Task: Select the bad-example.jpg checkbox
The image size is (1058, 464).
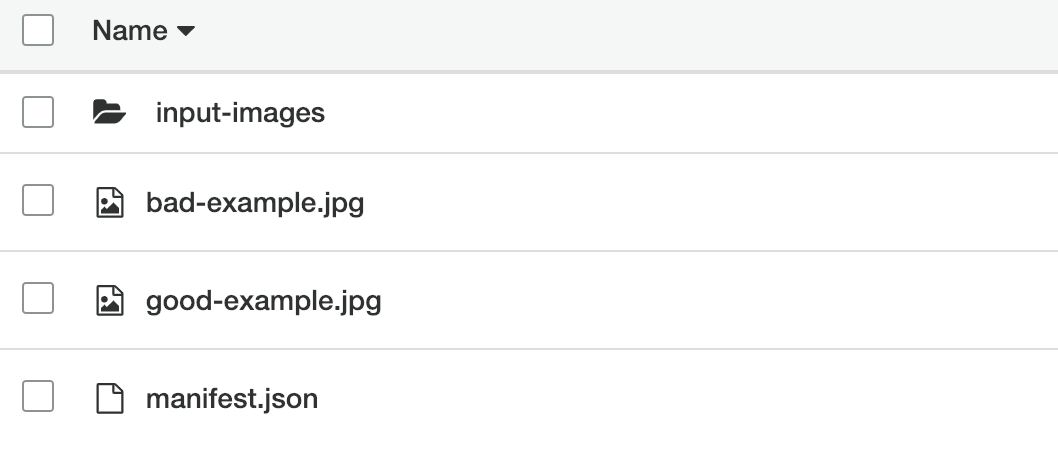Action: tap(38, 203)
